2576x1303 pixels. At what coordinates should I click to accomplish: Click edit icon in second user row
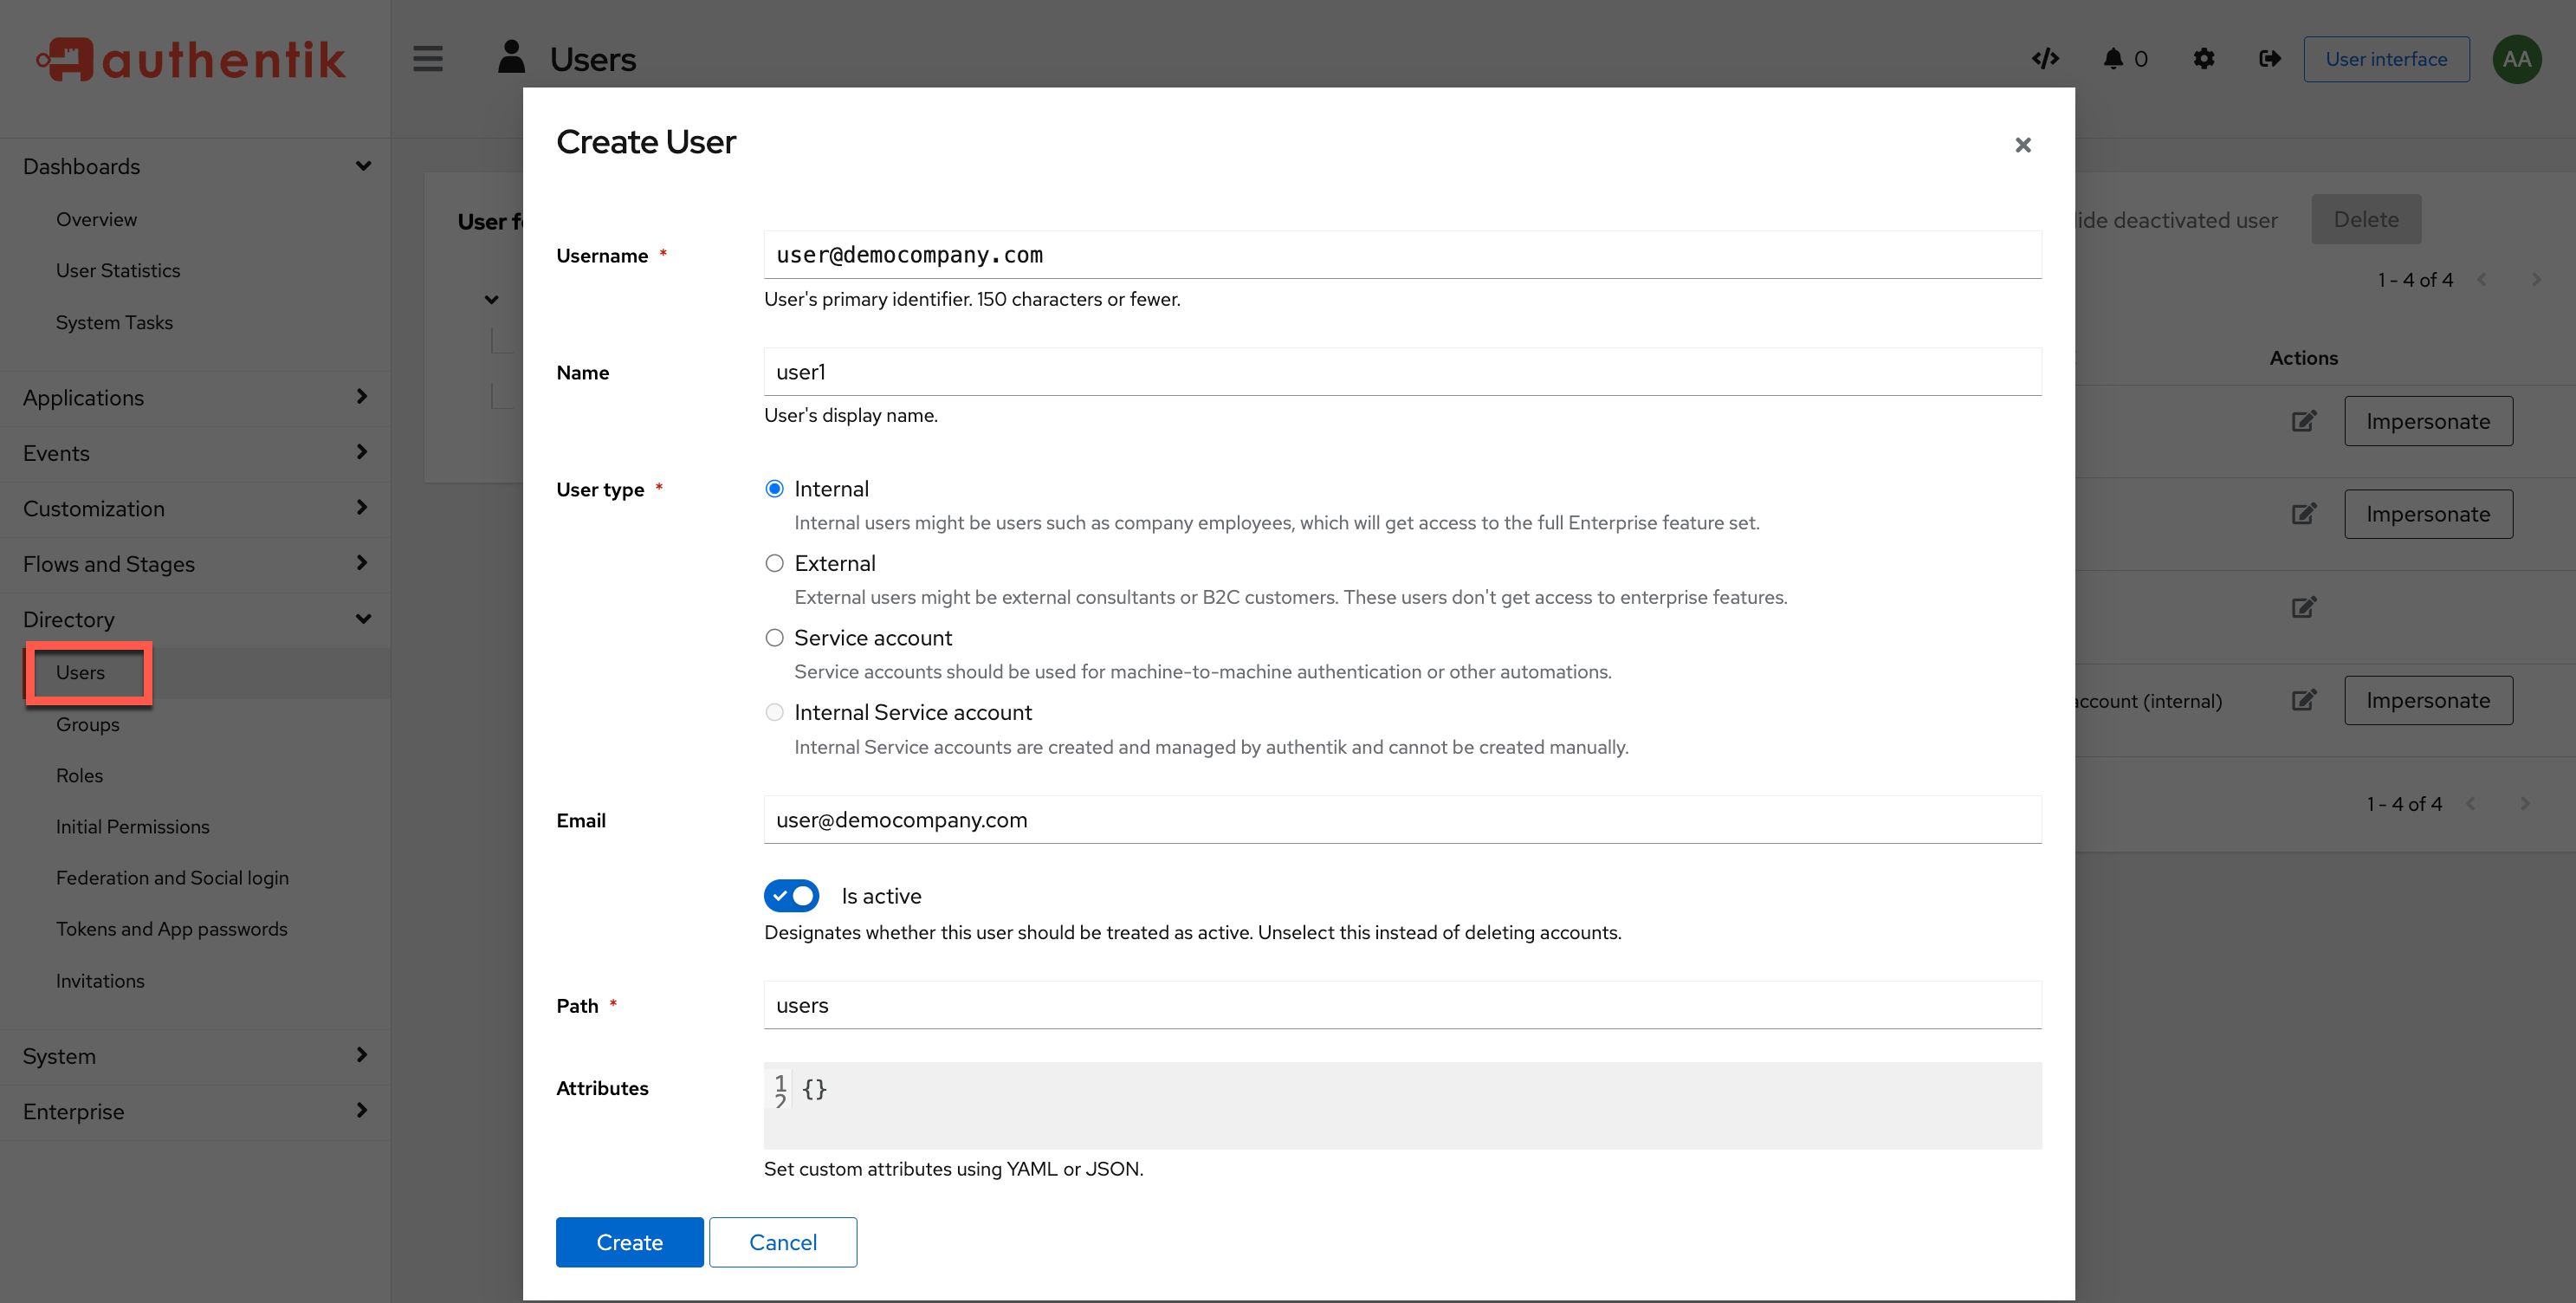tap(2304, 514)
